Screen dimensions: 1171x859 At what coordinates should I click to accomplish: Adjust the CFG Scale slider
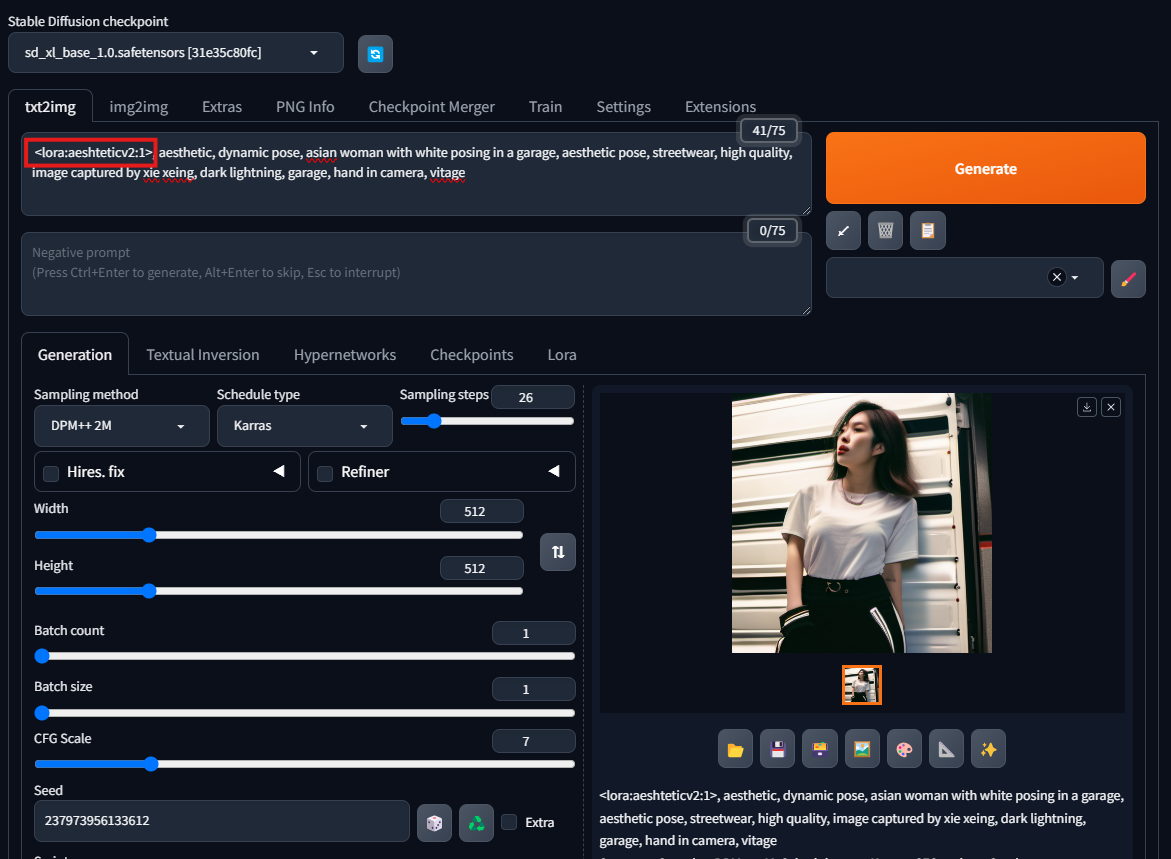305,763
